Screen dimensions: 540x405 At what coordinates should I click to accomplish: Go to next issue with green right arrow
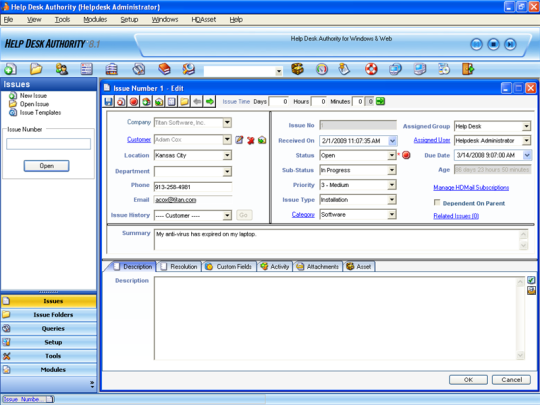209,102
